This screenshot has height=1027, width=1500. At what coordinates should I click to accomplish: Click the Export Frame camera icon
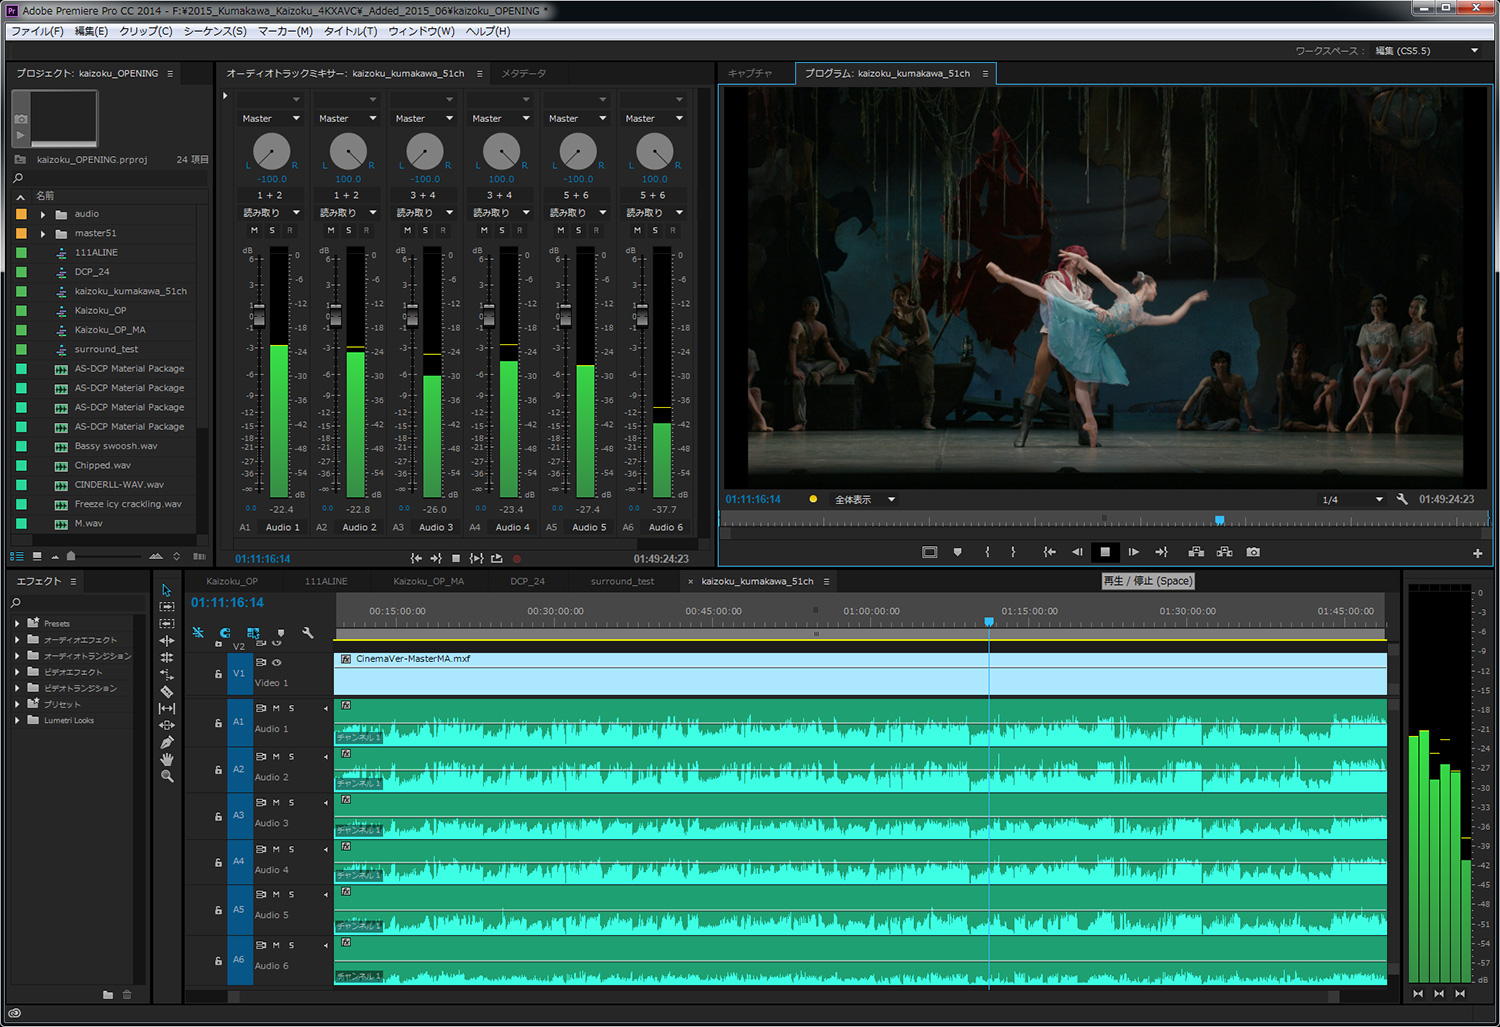pyautogui.click(x=1253, y=552)
